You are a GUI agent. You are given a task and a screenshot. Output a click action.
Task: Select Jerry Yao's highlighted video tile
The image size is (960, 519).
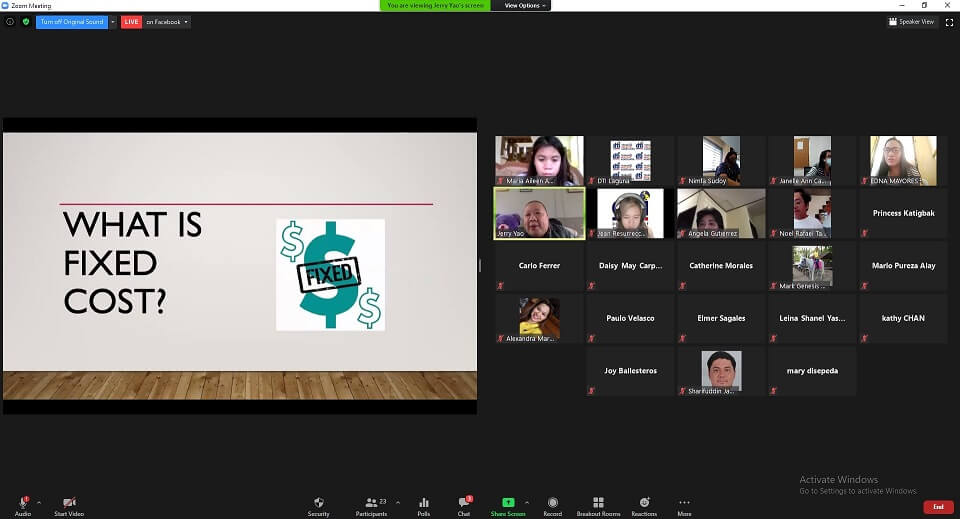[x=539, y=213]
